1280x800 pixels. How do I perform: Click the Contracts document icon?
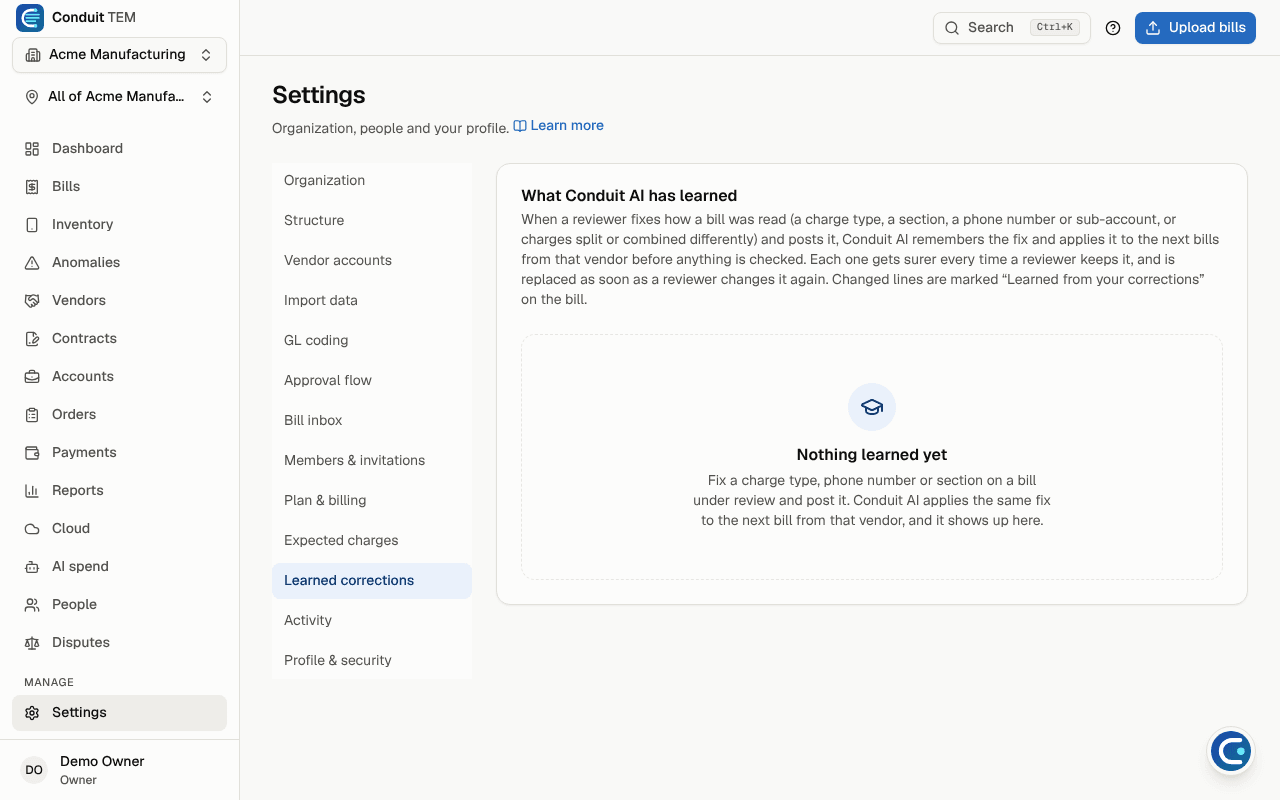(32, 338)
